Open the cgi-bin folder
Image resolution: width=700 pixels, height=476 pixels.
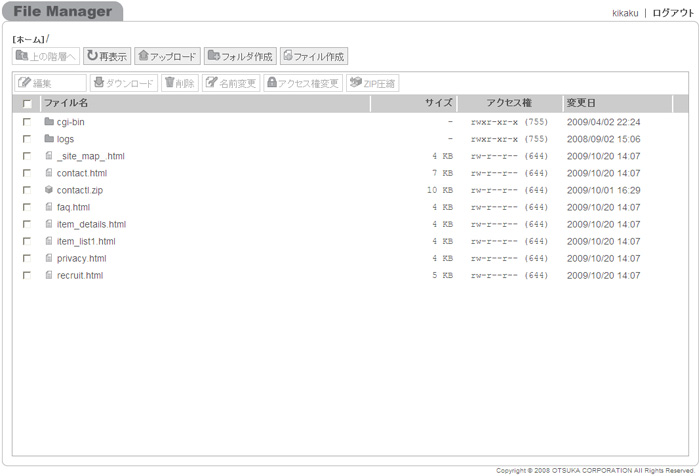(x=70, y=122)
